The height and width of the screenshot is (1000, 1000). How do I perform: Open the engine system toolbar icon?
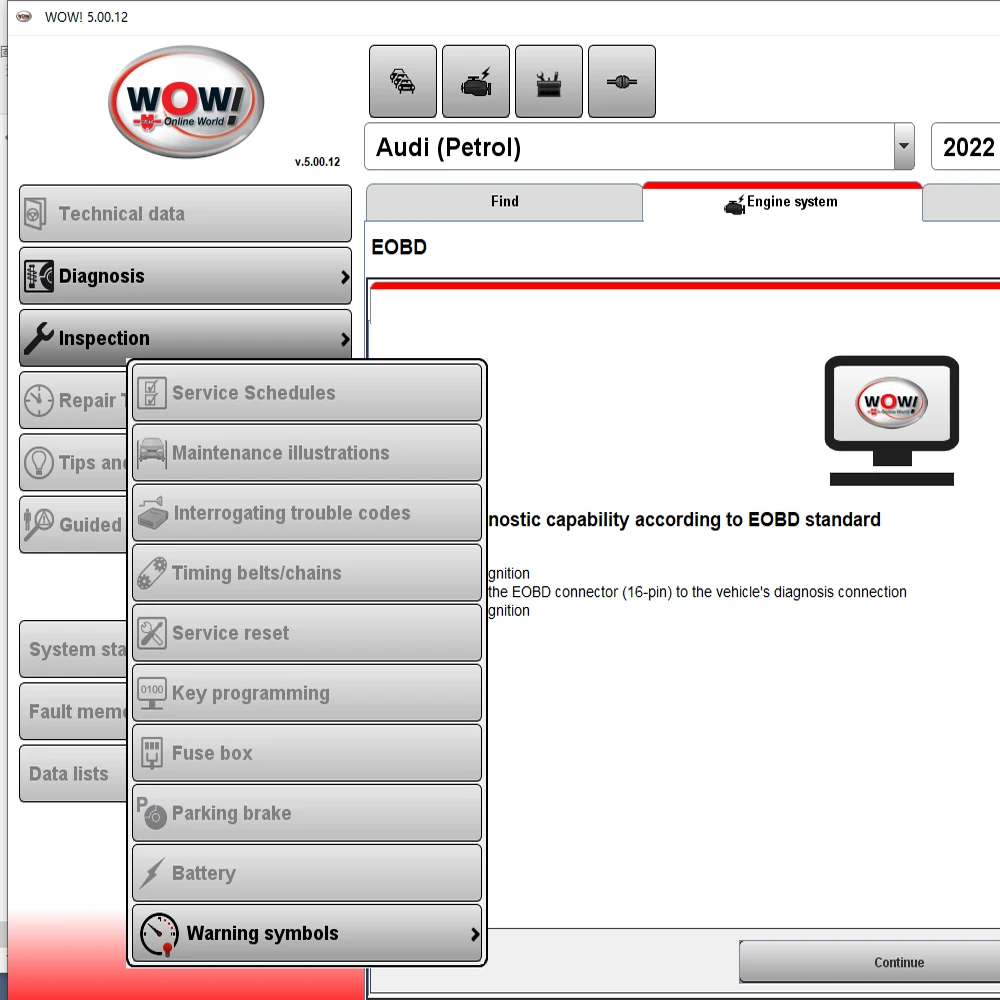tap(476, 81)
